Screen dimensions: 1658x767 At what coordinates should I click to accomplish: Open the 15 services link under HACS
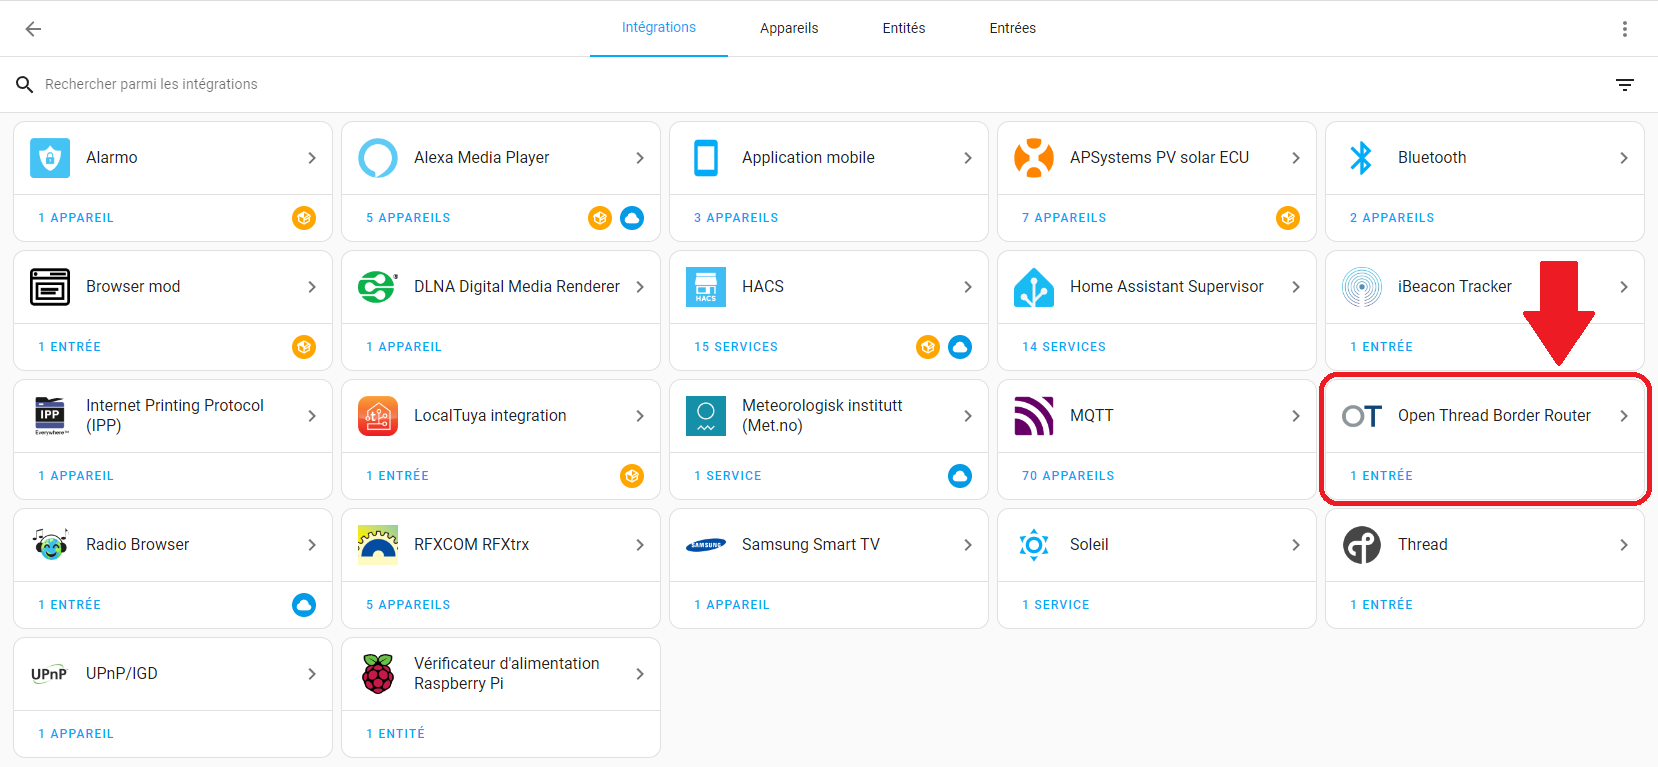click(735, 347)
